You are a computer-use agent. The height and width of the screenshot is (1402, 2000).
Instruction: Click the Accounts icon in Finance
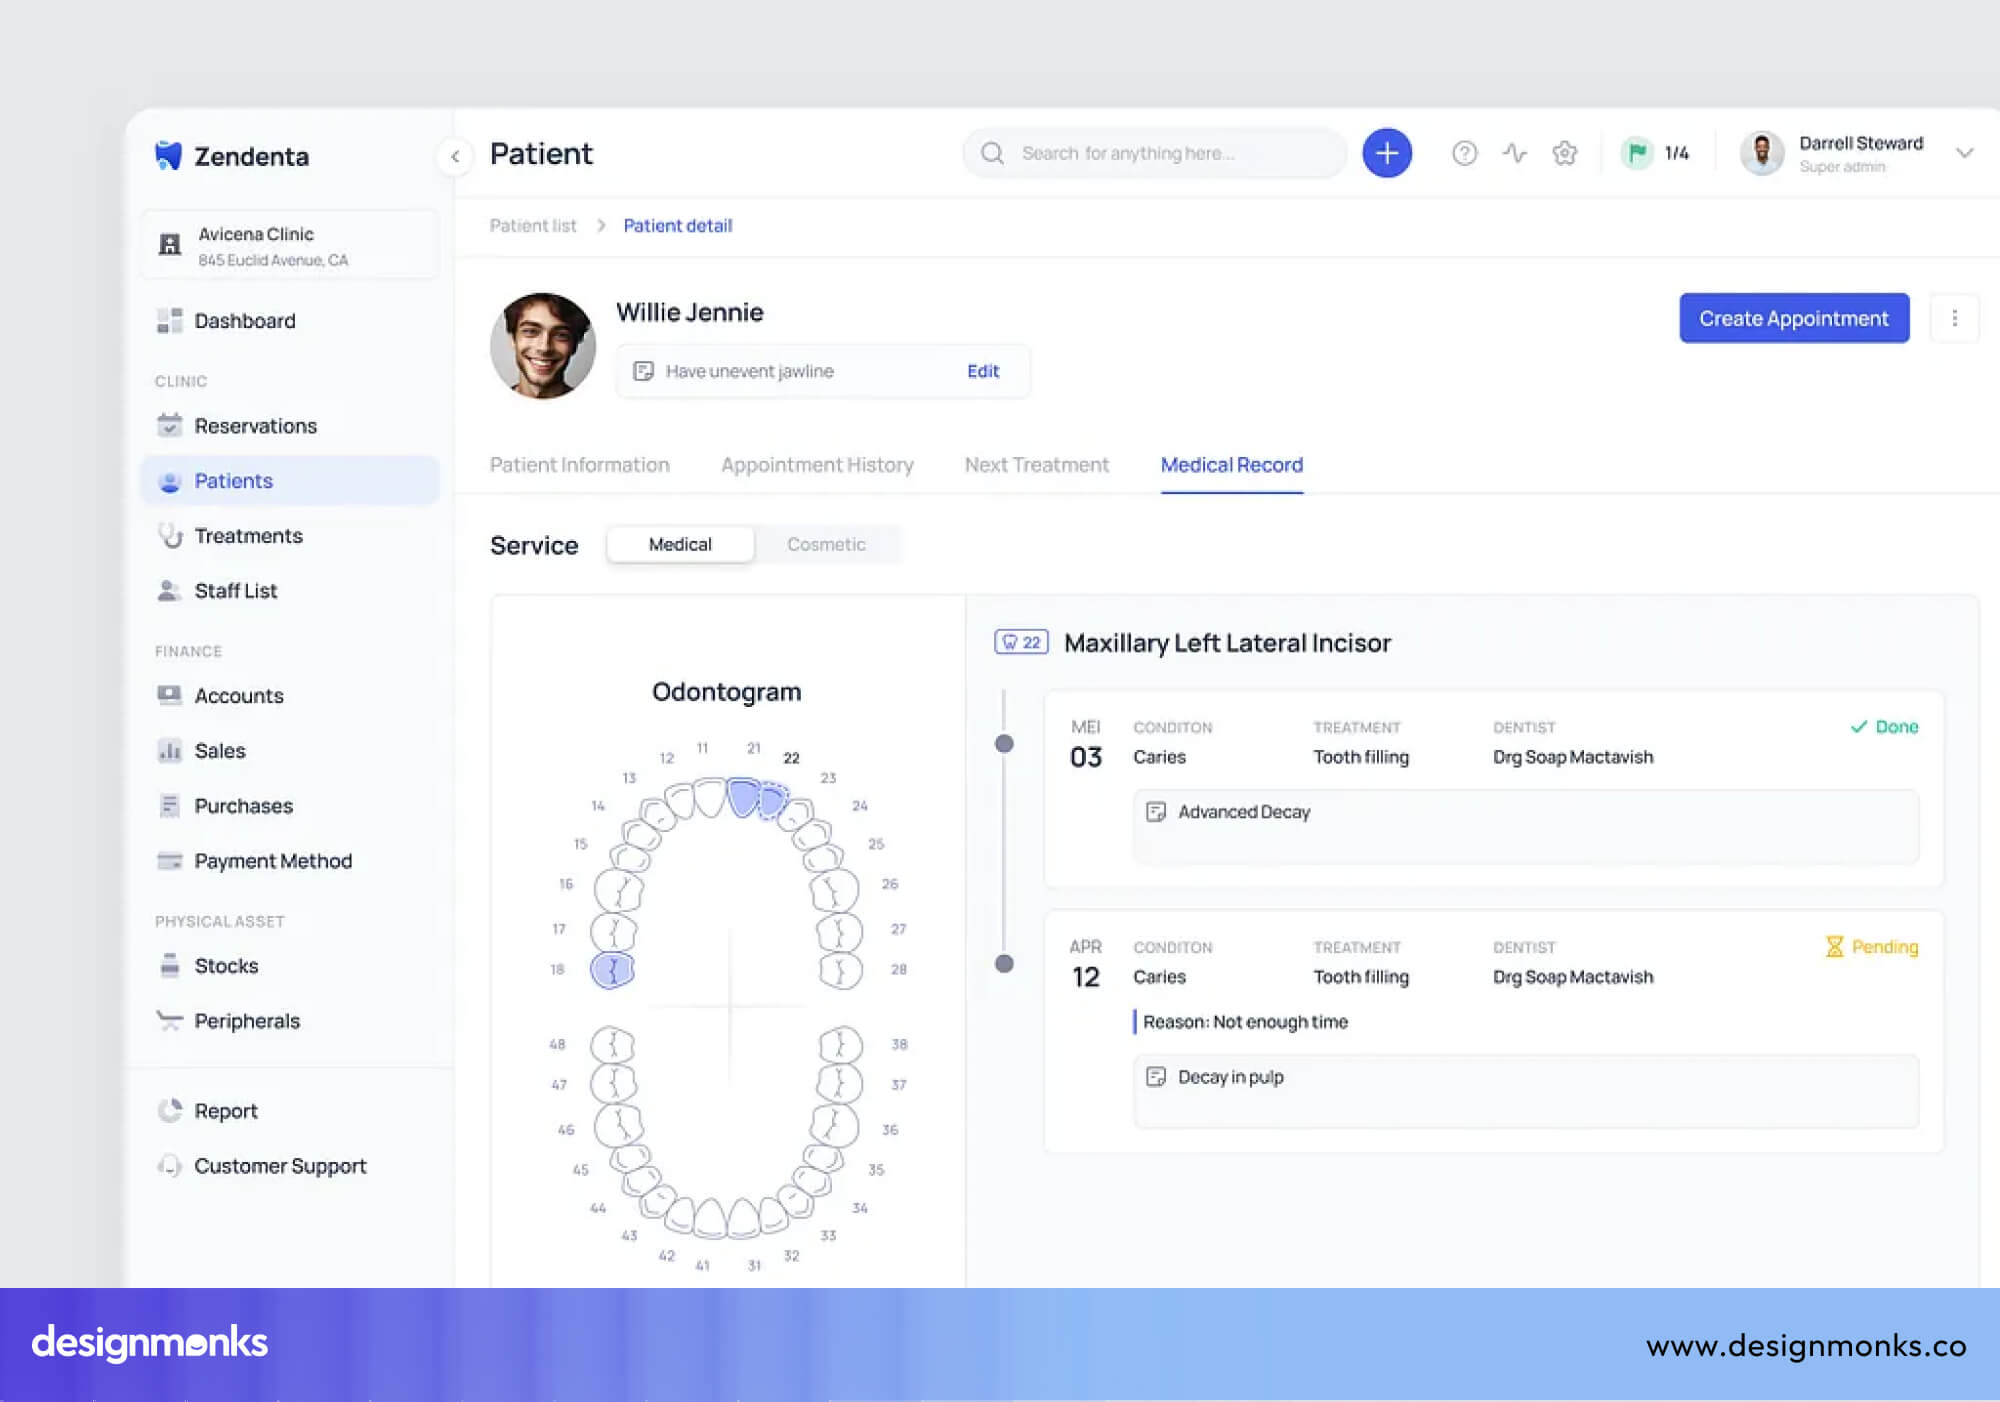tap(170, 695)
